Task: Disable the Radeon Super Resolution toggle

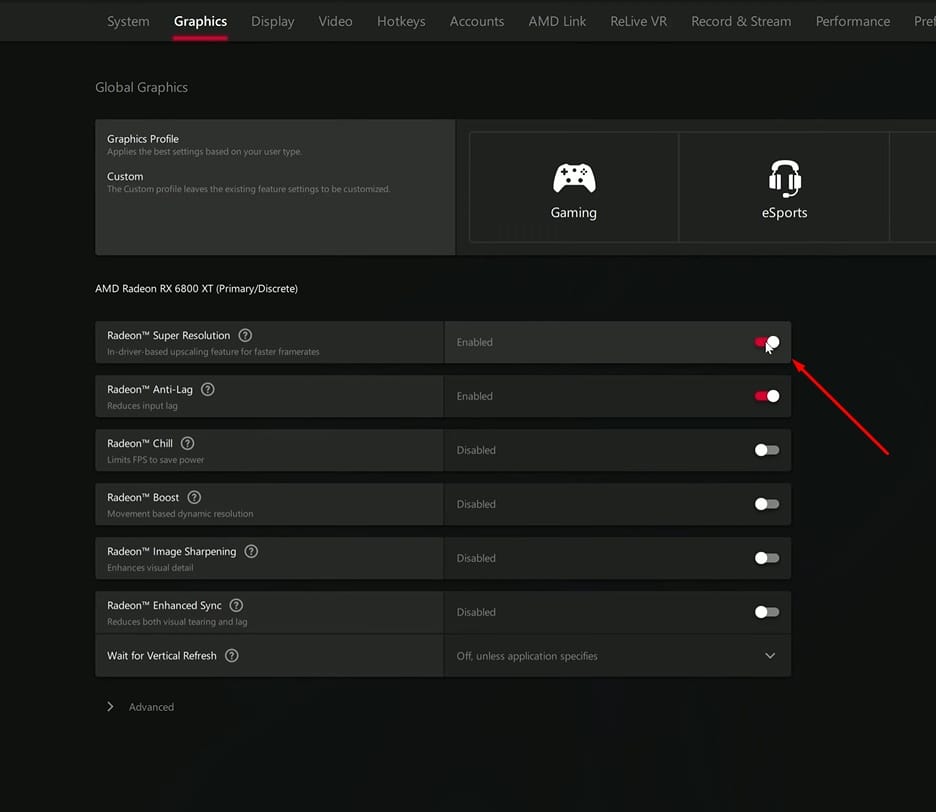Action: [766, 341]
